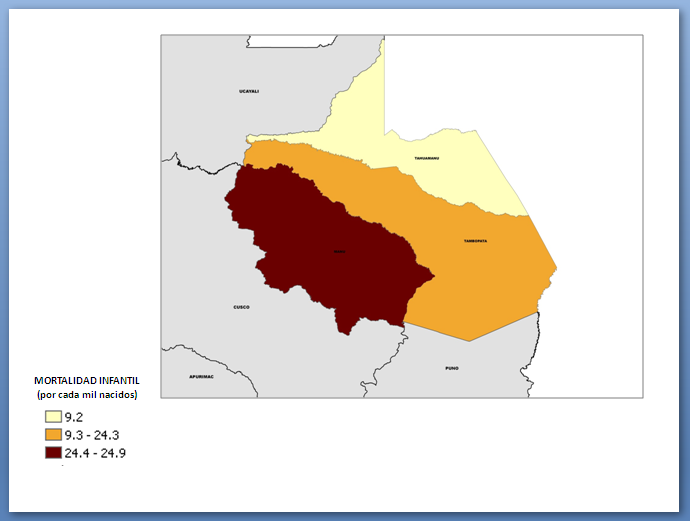Image resolution: width=690 pixels, height=521 pixels.
Task: Click the '9.2' legend value text
Action: click(75, 417)
